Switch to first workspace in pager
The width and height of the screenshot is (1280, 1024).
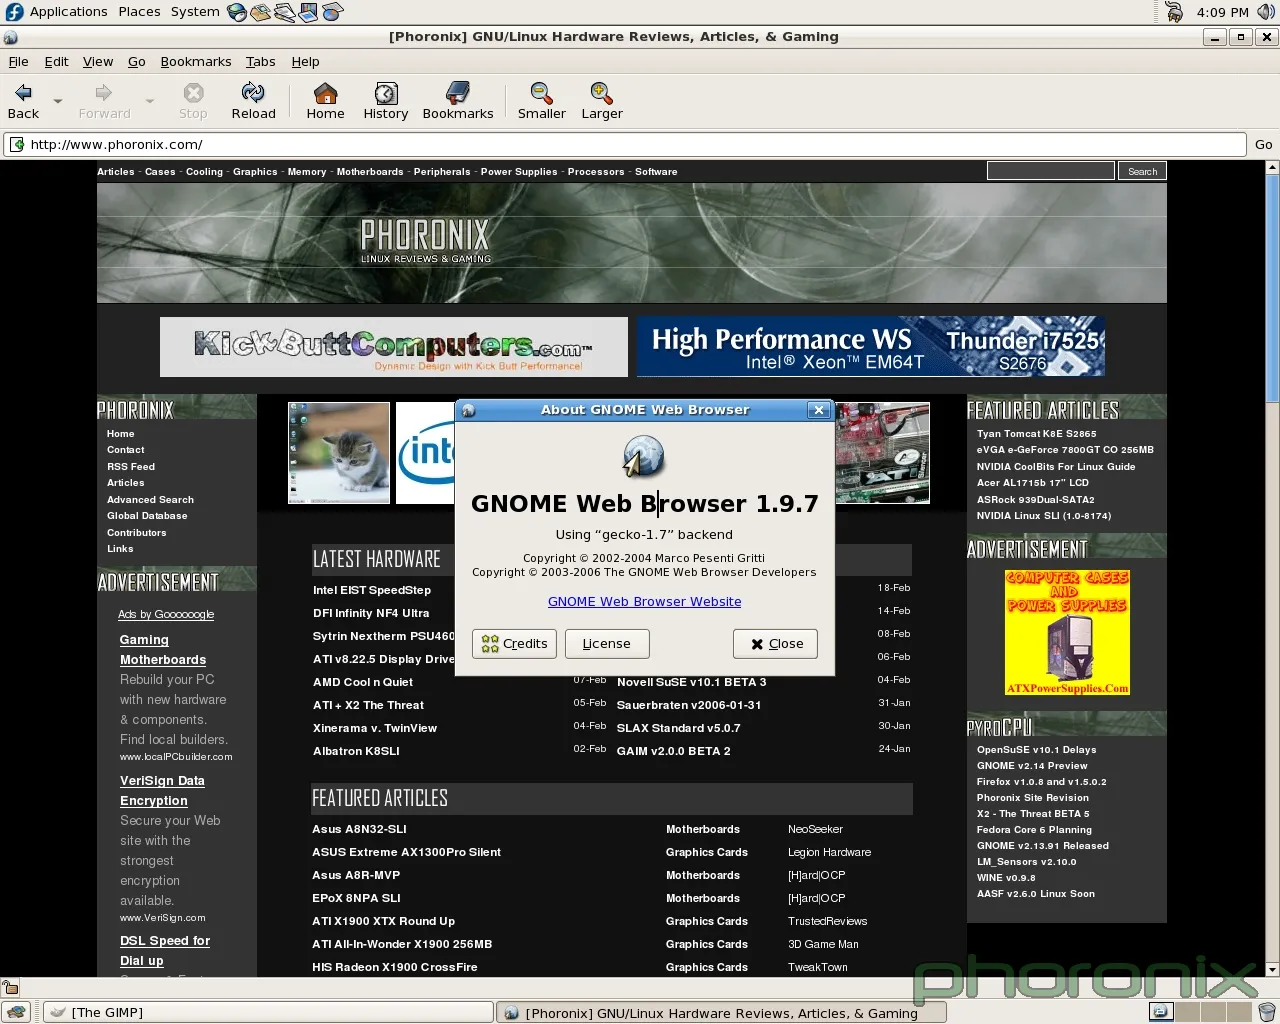pyautogui.click(x=1160, y=1012)
